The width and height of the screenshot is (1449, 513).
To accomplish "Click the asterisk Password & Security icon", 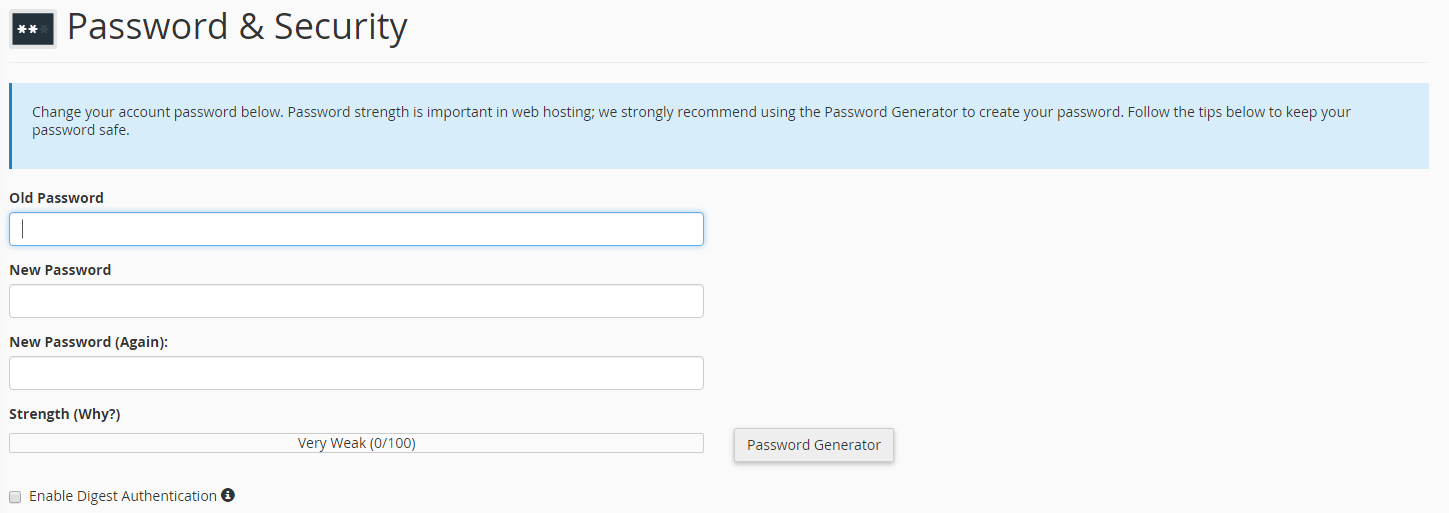I will [x=33, y=29].
